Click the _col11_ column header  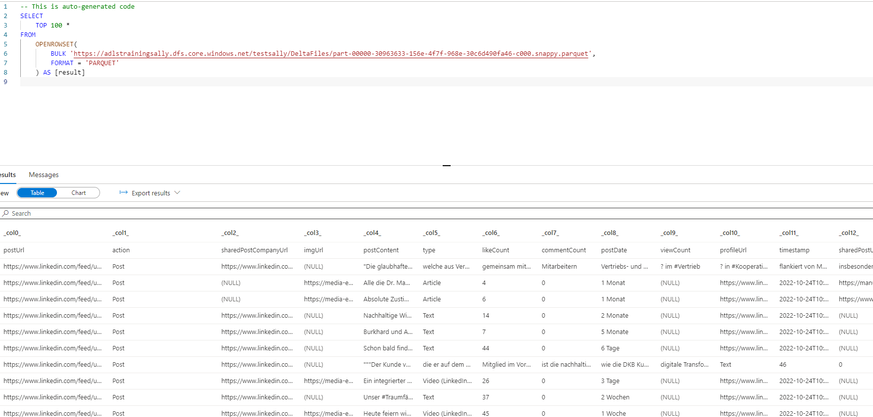click(789, 233)
